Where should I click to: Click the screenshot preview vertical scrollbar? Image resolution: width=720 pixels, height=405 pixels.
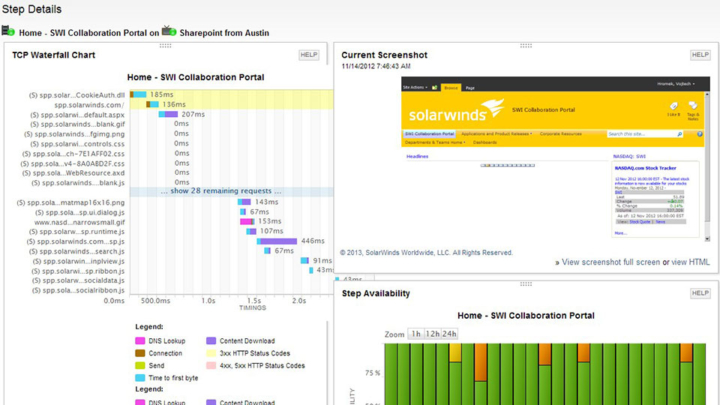click(707, 166)
